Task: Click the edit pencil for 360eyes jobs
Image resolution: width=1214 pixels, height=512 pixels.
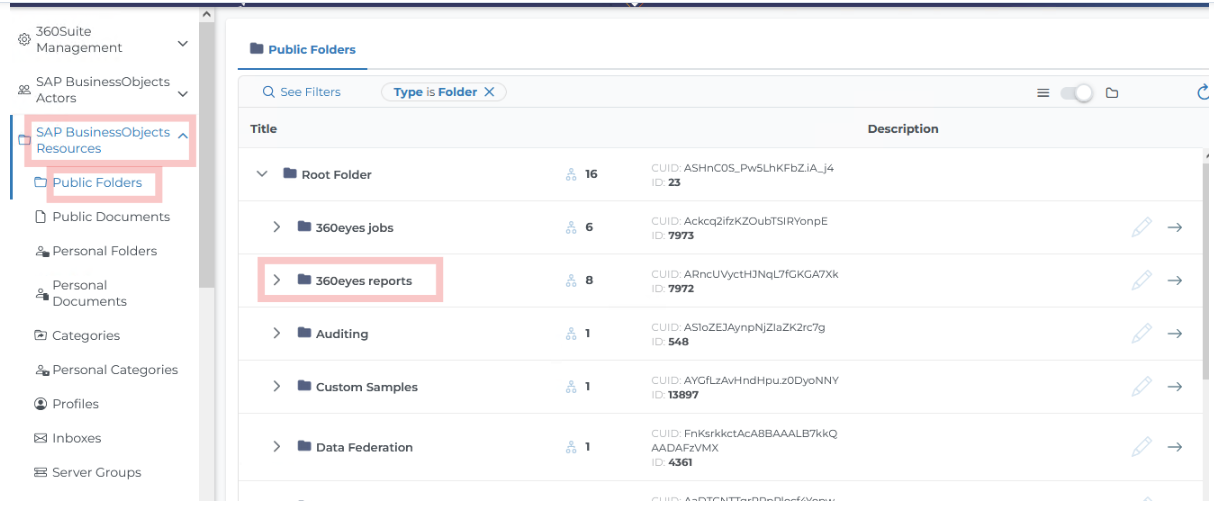Action: point(1141,227)
